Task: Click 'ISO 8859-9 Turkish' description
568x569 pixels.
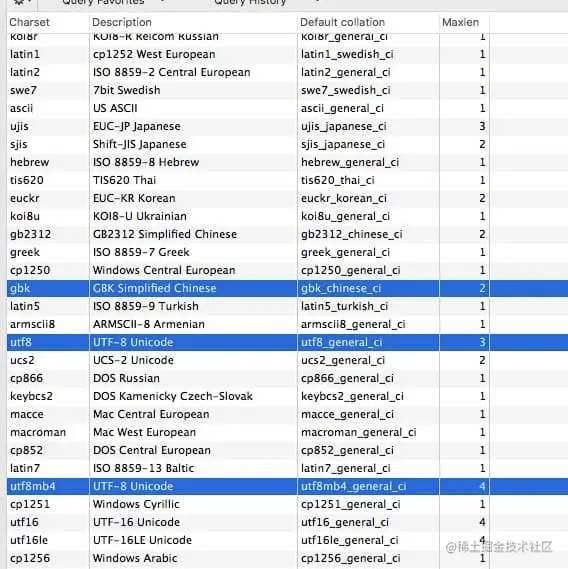Action: coord(146,306)
